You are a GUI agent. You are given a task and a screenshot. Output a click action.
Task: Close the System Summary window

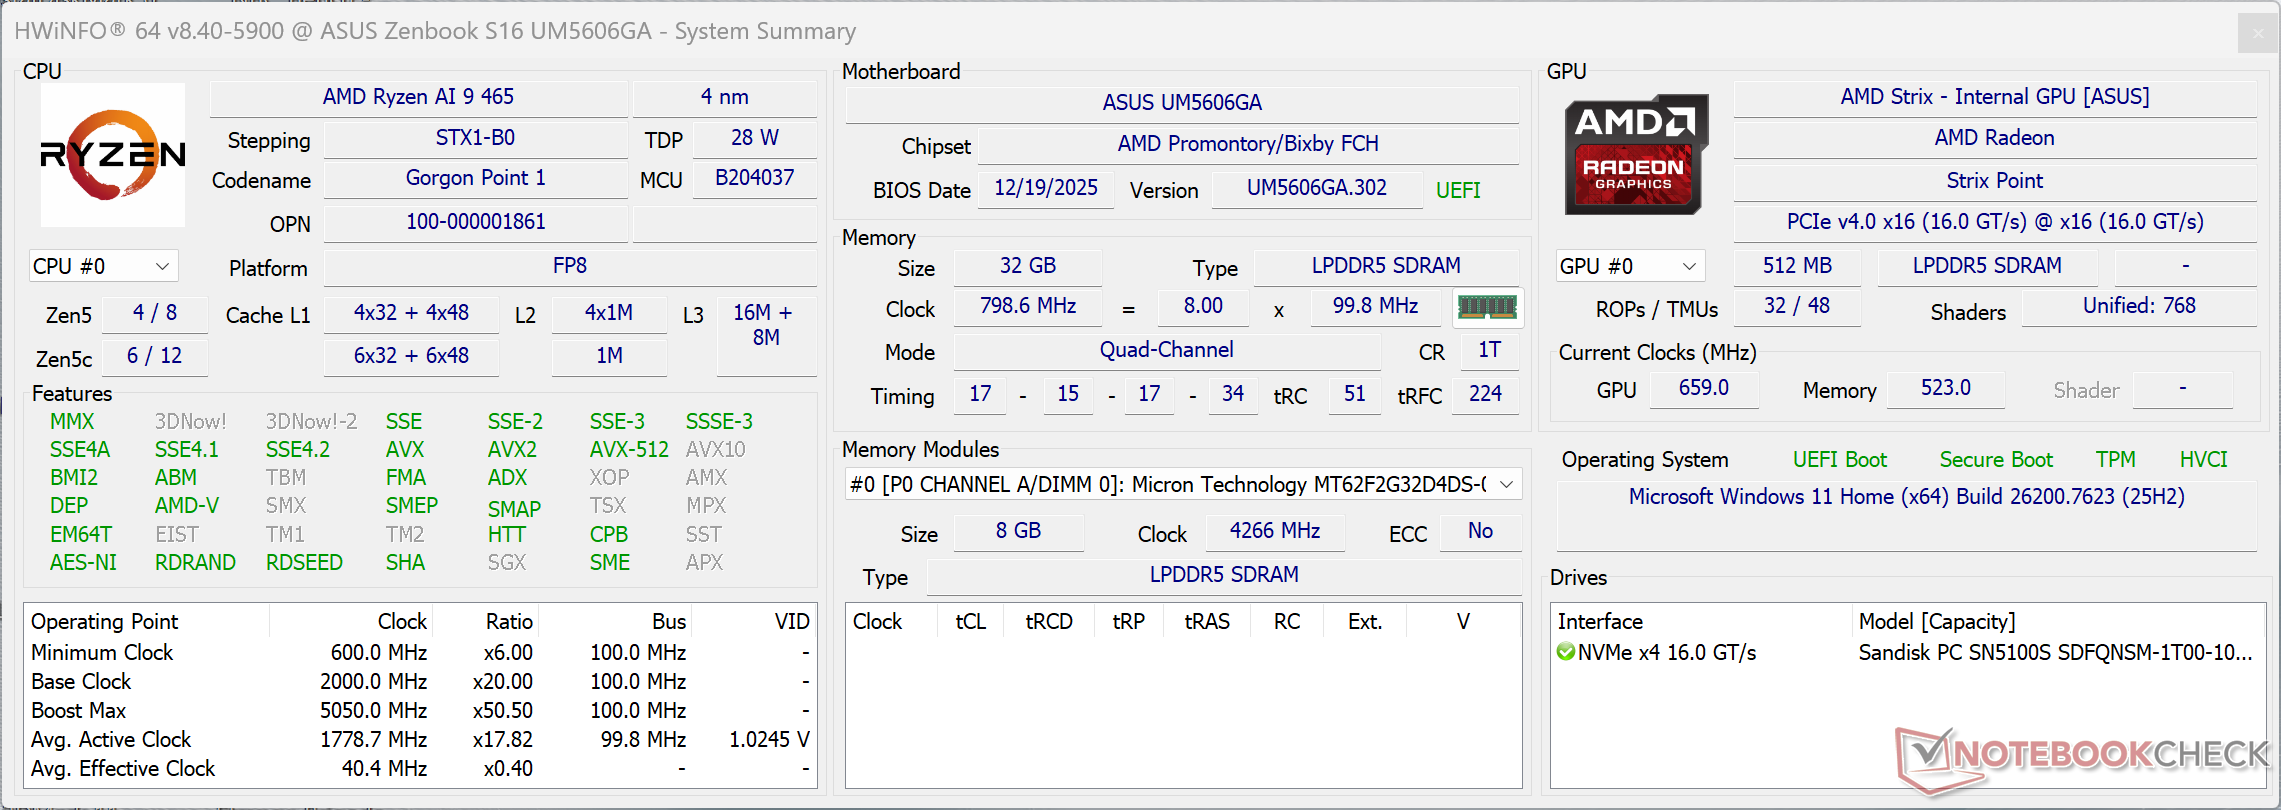(2257, 34)
